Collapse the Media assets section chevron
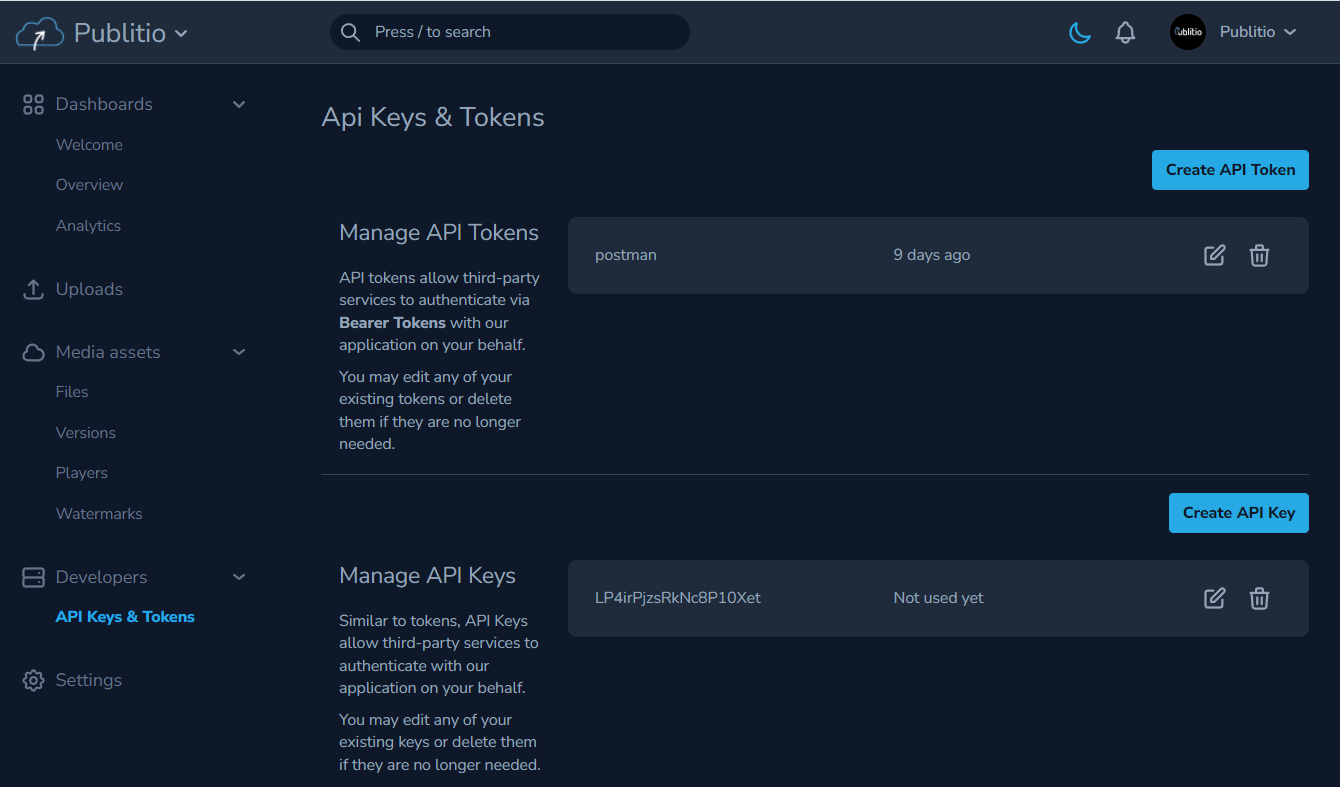Image resolution: width=1340 pixels, height=787 pixels. point(239,352)
